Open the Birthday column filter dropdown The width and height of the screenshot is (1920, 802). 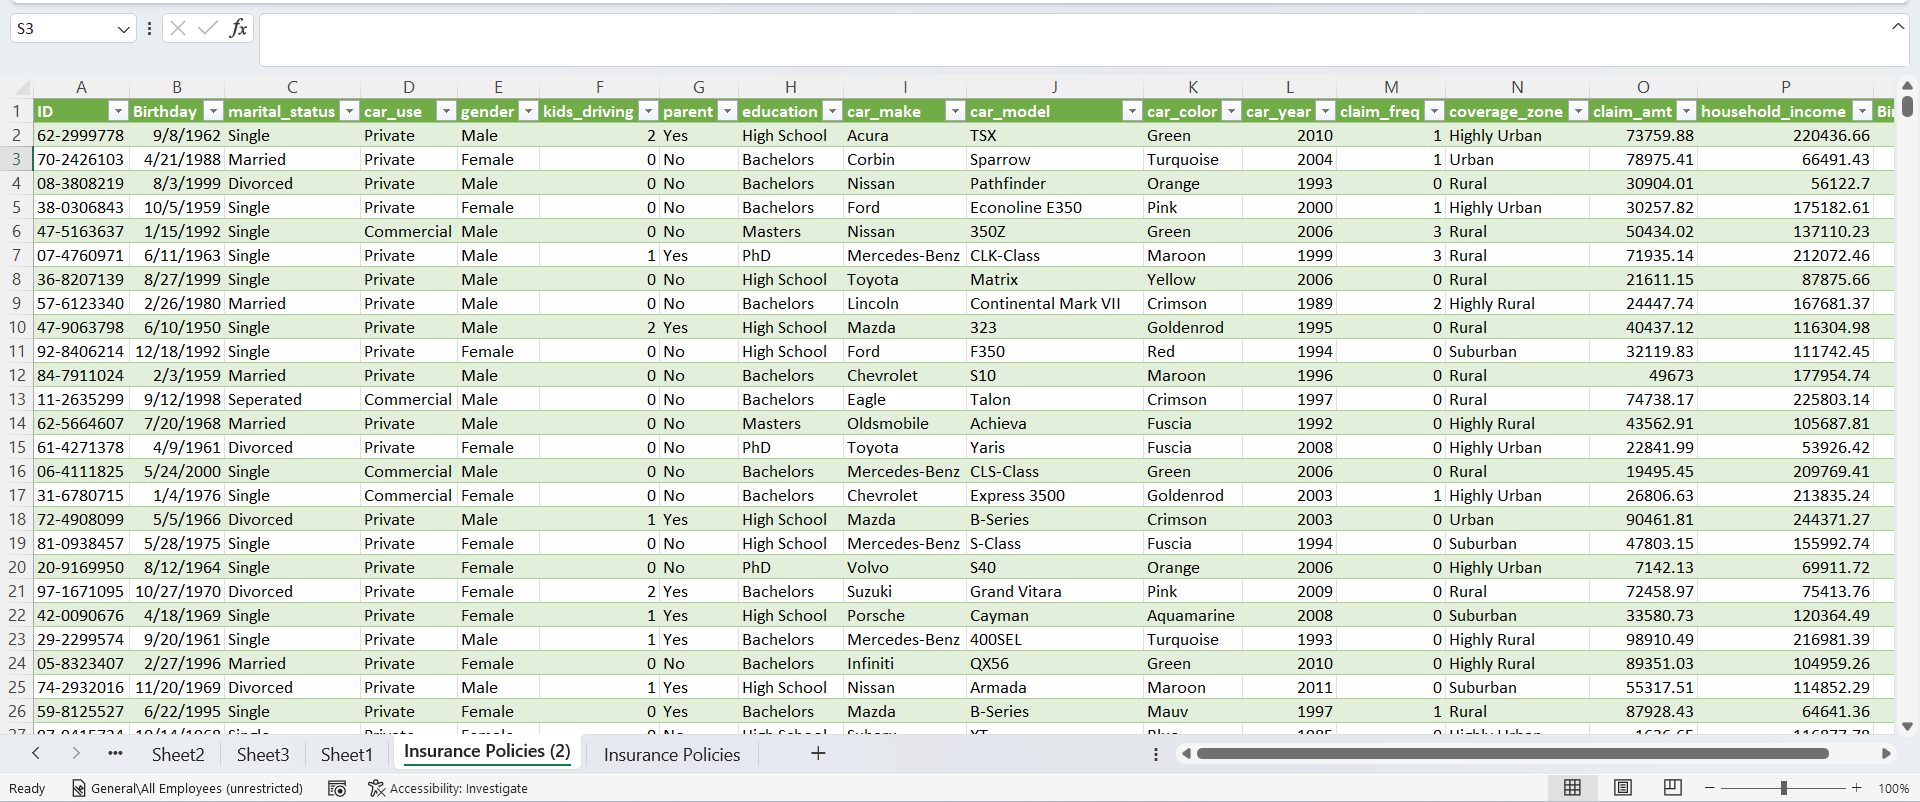[213, 111]
